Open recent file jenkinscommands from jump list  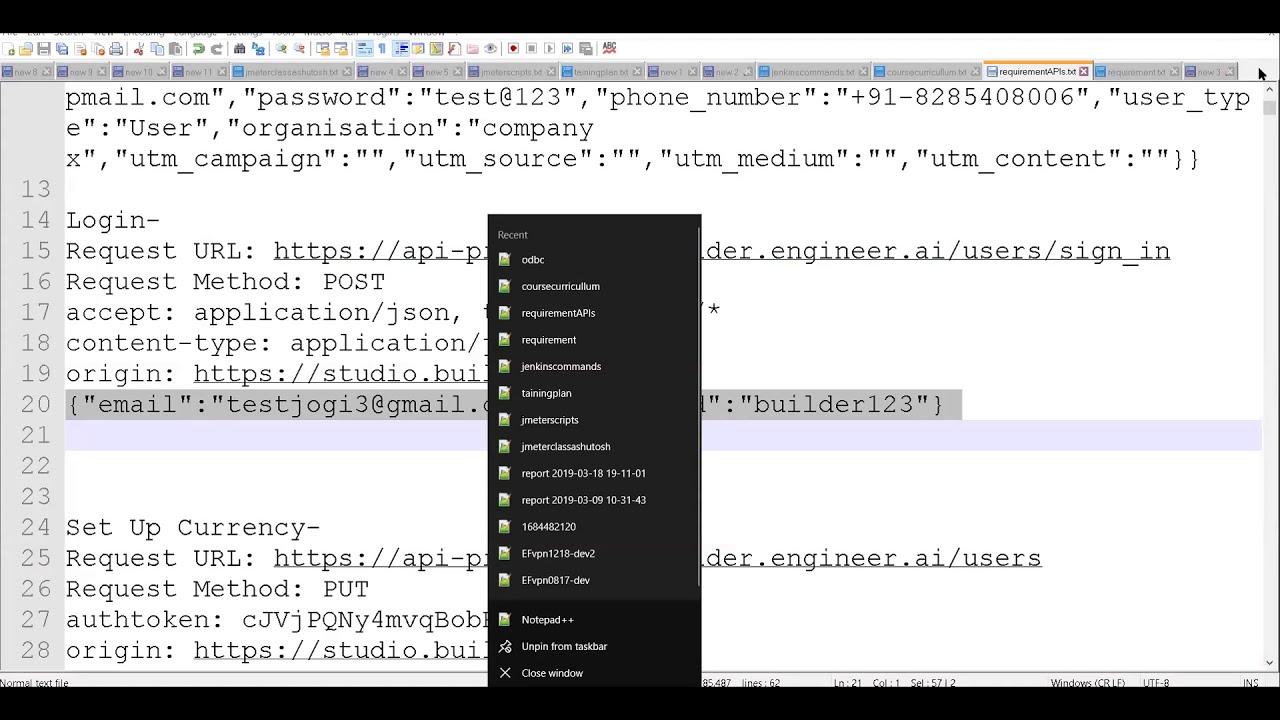pyautogui.click(x=594, y=366)
